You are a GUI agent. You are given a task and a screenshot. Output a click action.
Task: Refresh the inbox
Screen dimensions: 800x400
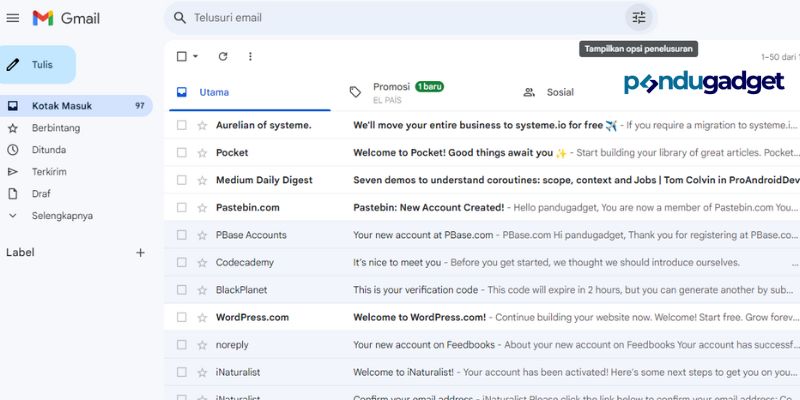[223, 57]
